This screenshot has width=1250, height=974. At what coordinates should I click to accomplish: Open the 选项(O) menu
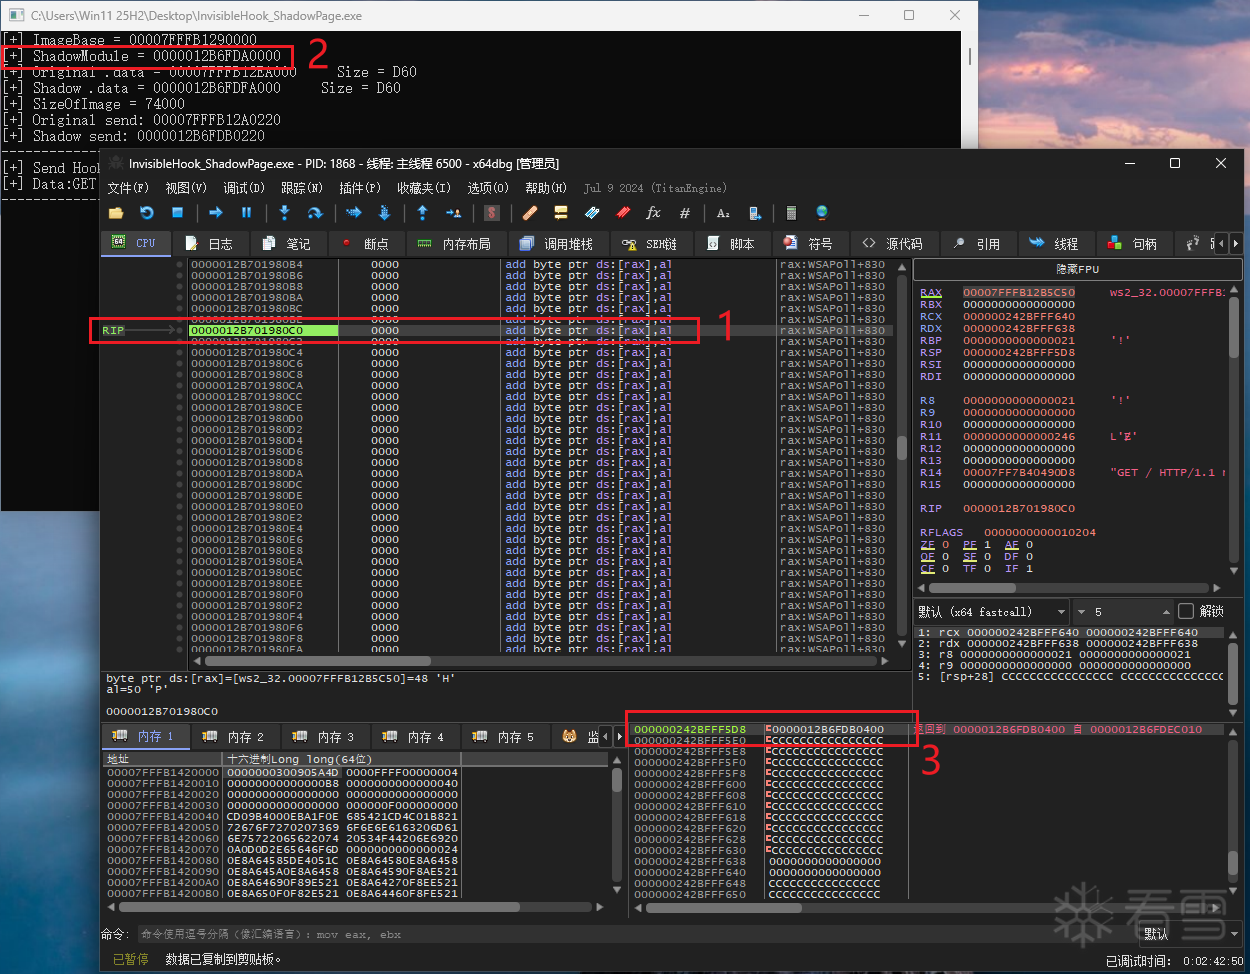pyautogui.click(x=488, y=188)
